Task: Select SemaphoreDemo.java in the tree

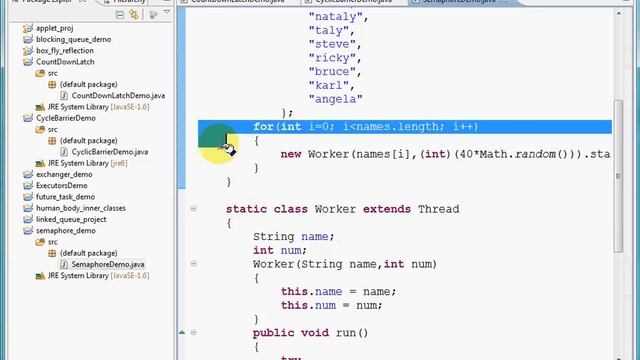Action: [x=108, y=264]
